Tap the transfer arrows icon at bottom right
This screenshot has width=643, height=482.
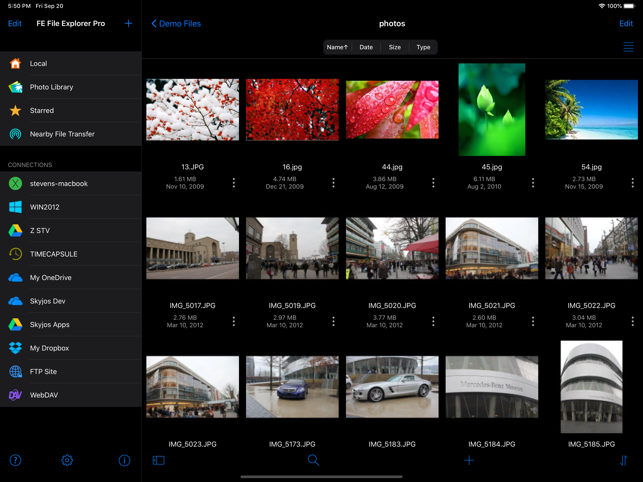[x=624, y=460]
